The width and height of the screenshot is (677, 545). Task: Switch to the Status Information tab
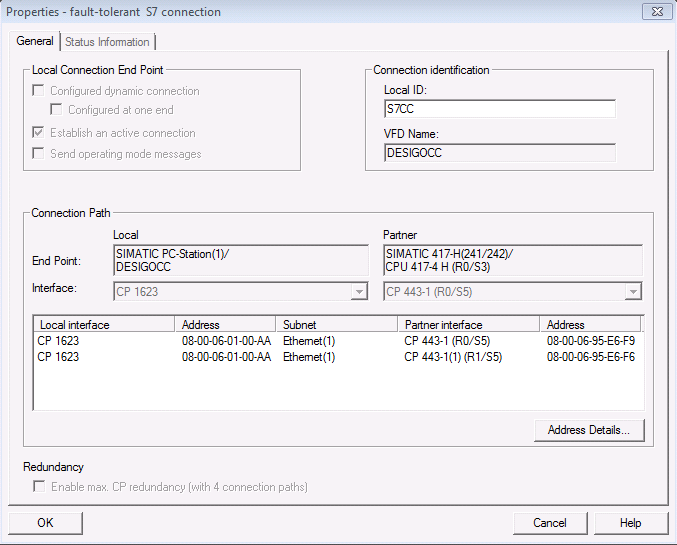pos(108,42)
